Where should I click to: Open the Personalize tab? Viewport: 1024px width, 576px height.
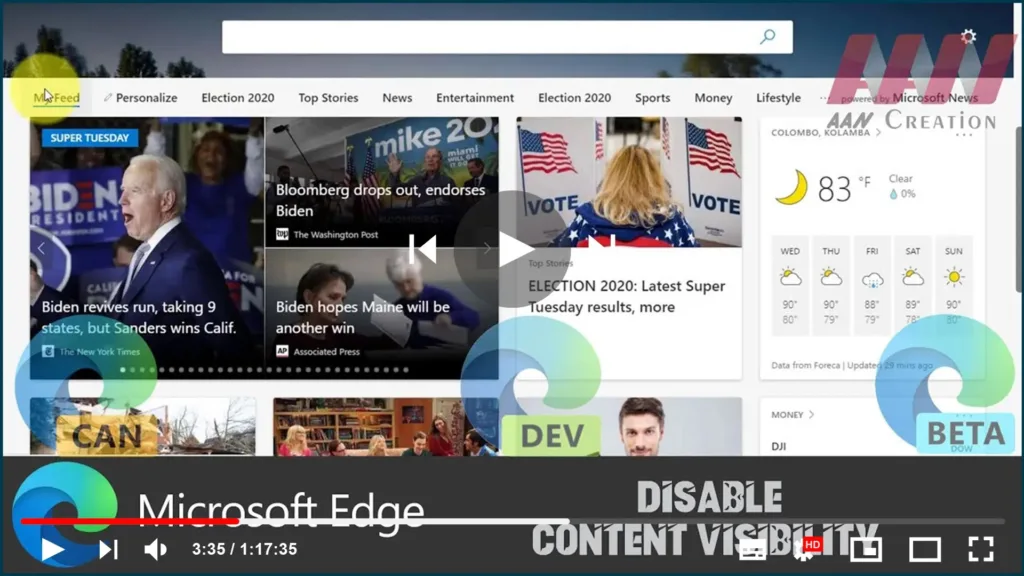[x=140, y=98]
